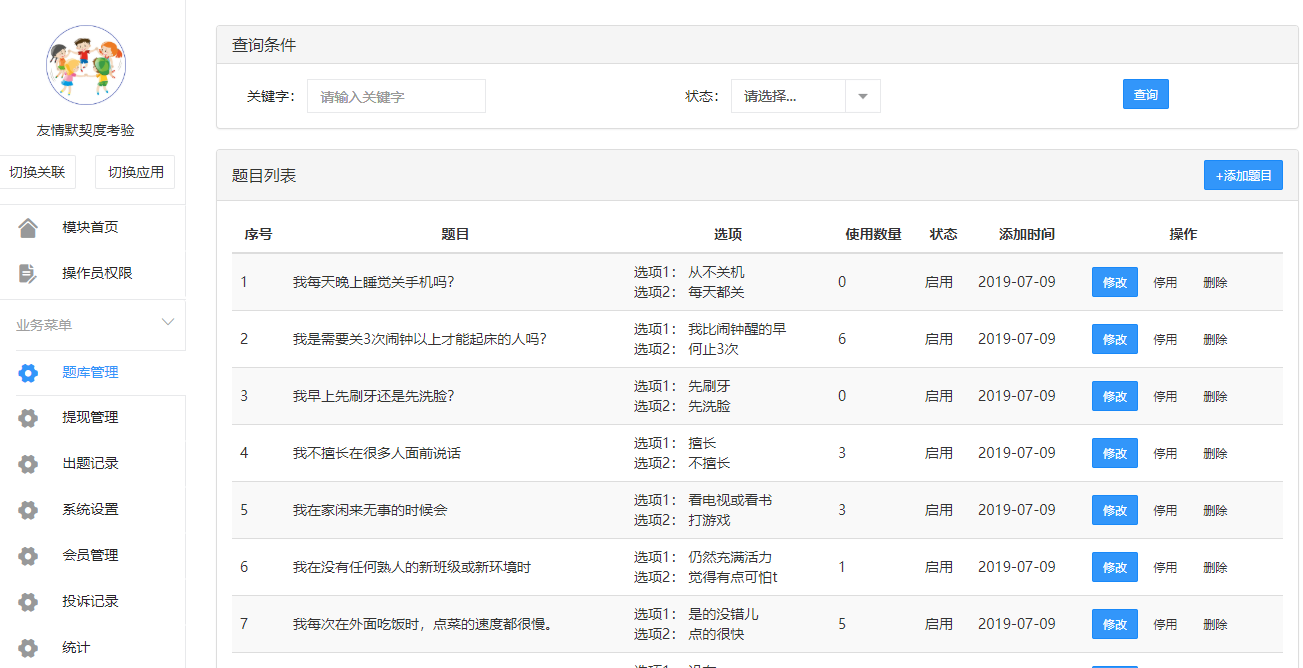Disable question 1 using its 停用 link
The height and width of the screenshot is (668, 1303).
point(1165,283)
